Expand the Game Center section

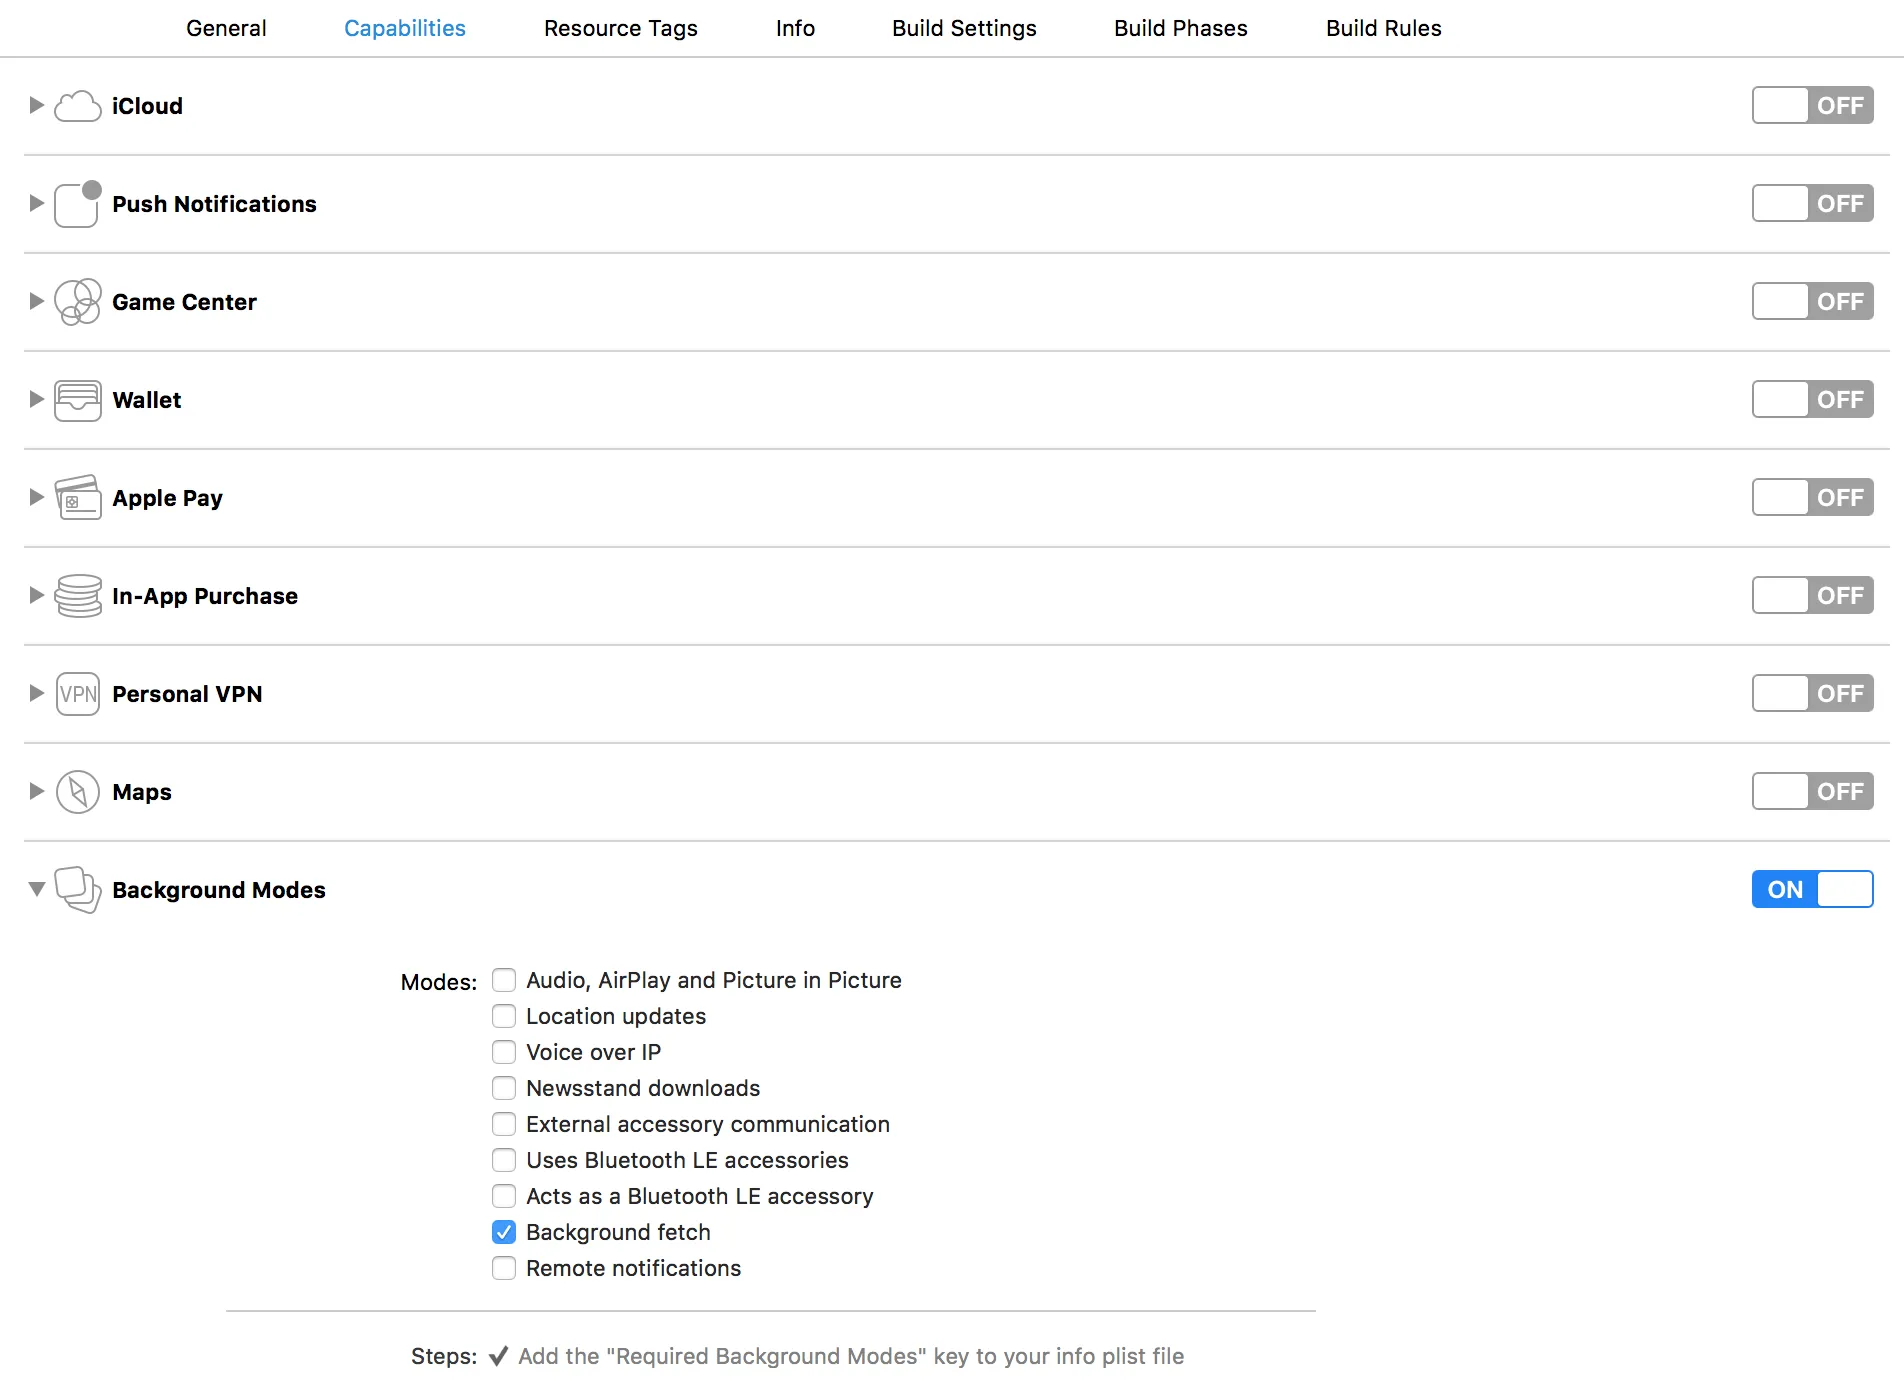[x=37, y=301]
